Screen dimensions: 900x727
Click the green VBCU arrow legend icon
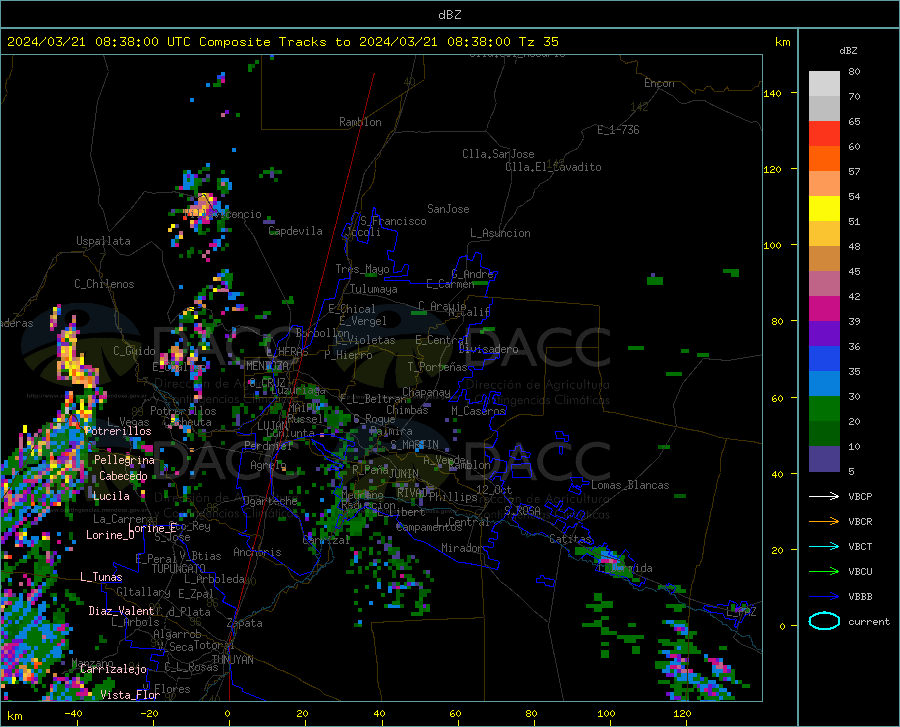coord(824,572)
